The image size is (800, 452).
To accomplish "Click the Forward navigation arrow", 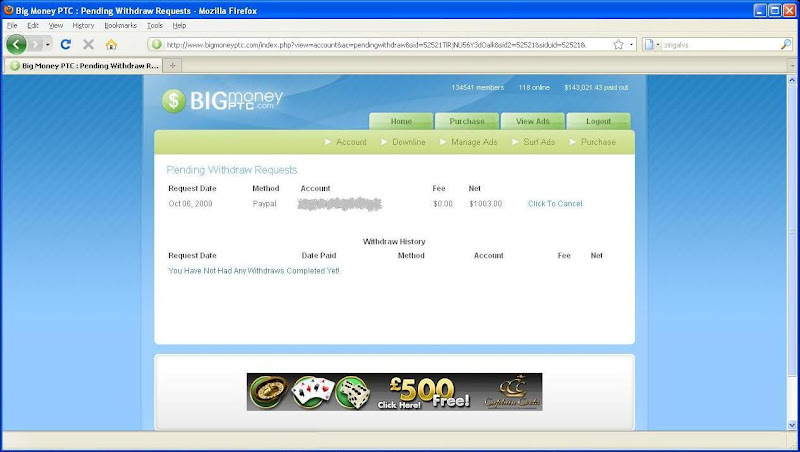I will (x=35, y=44).
